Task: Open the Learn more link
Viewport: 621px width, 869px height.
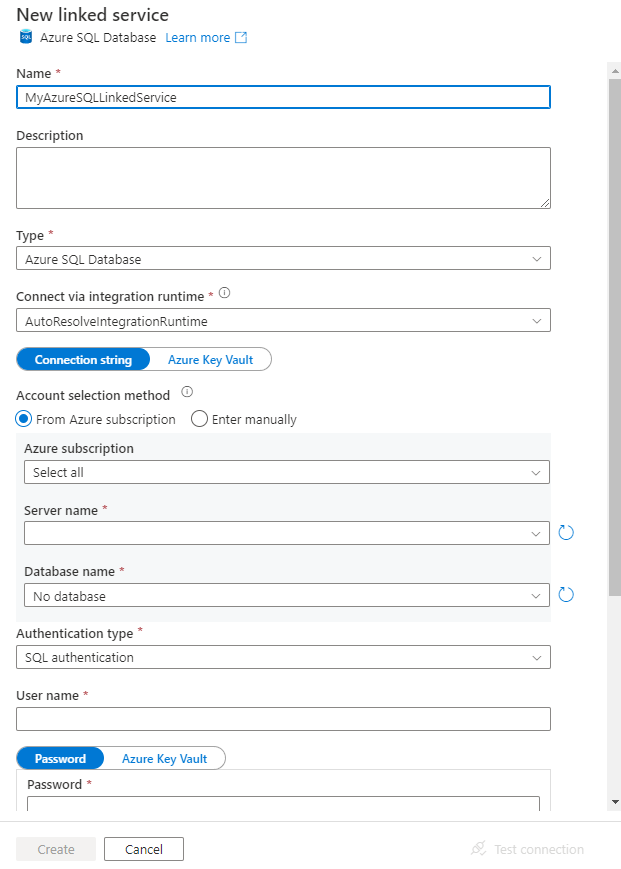Action: pos(197,37)
